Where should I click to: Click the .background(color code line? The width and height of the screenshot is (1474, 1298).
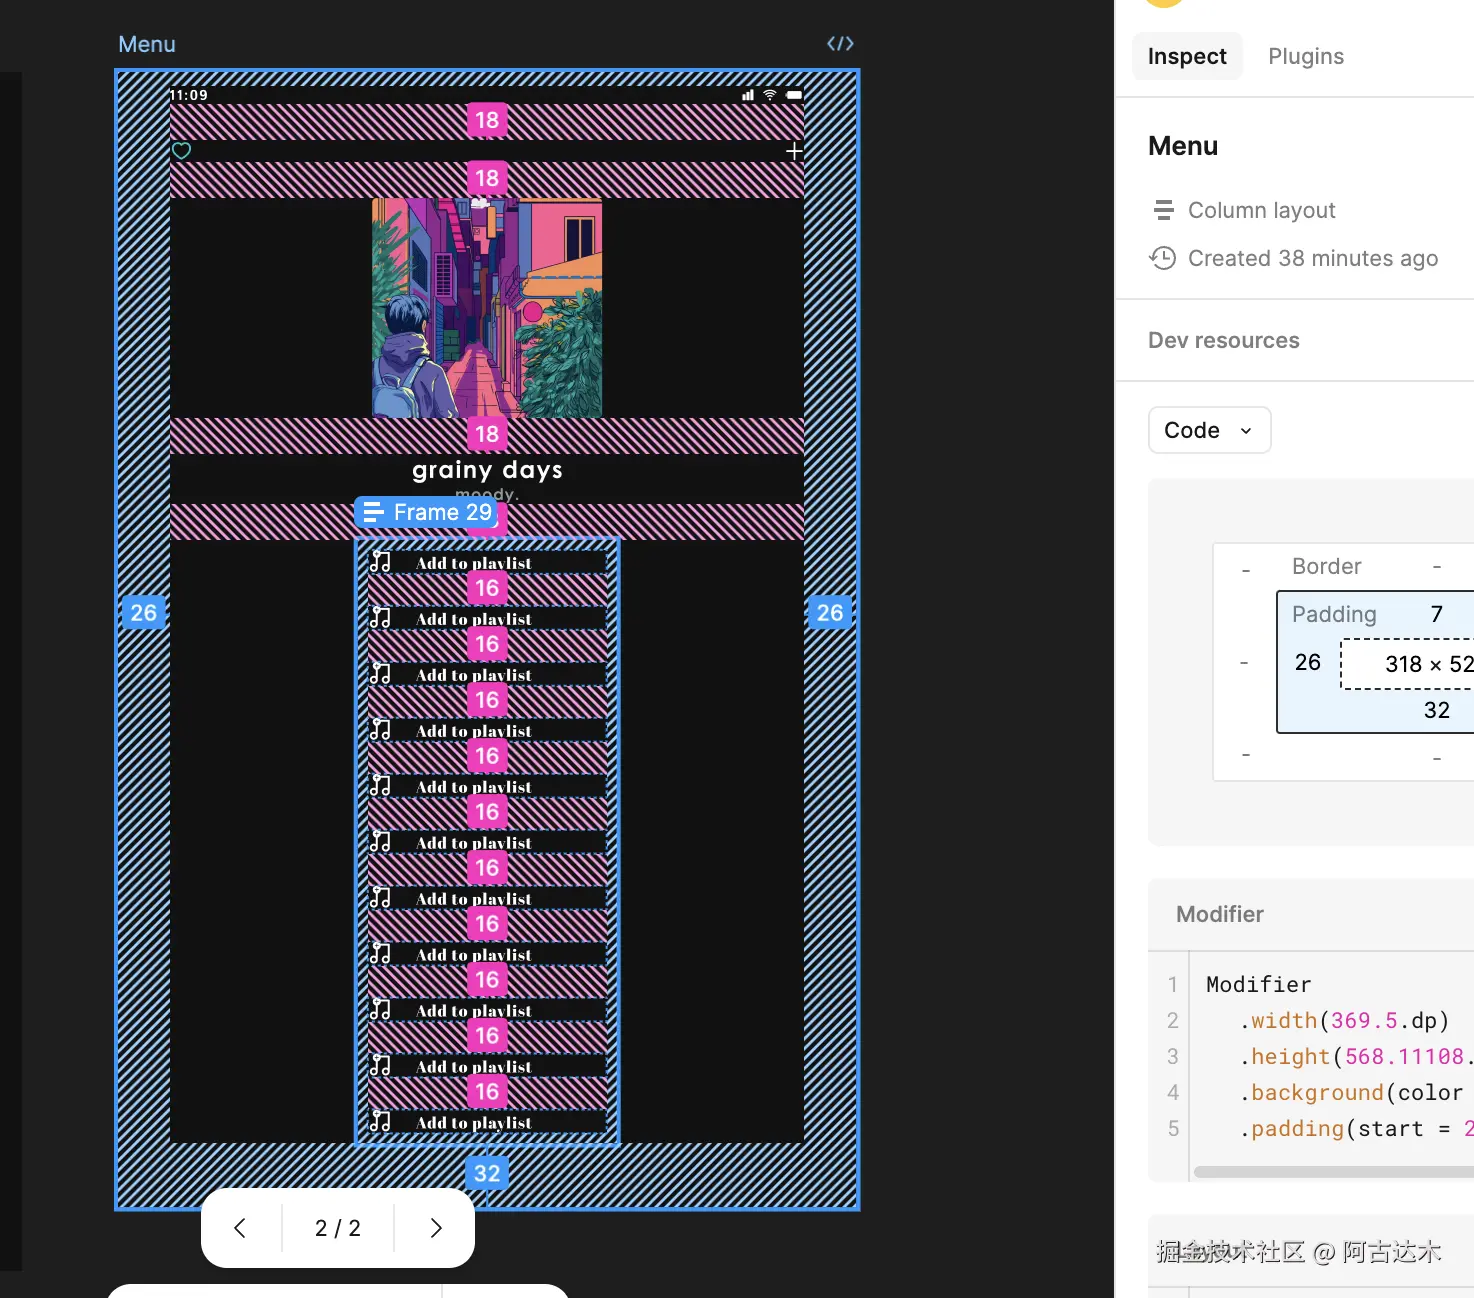pyautogui.click(x=1351, y=1092)
